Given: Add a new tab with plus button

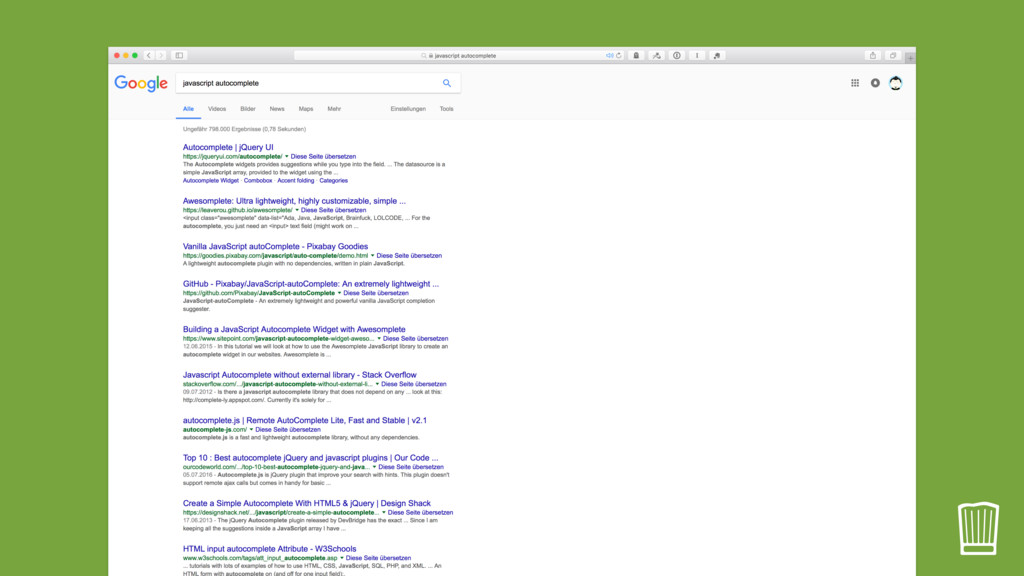Looking at the screenshot, I should [910, 58].
